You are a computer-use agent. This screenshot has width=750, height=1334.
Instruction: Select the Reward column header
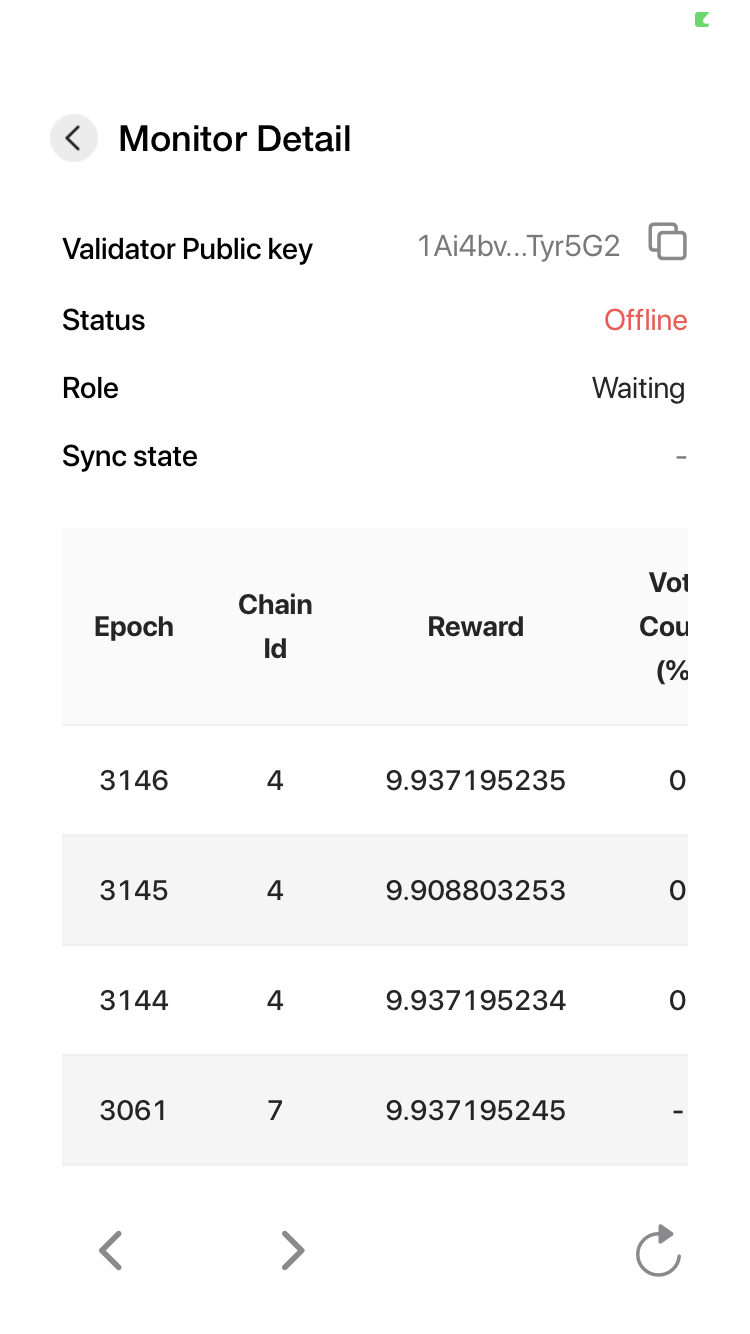coord(475,627)
